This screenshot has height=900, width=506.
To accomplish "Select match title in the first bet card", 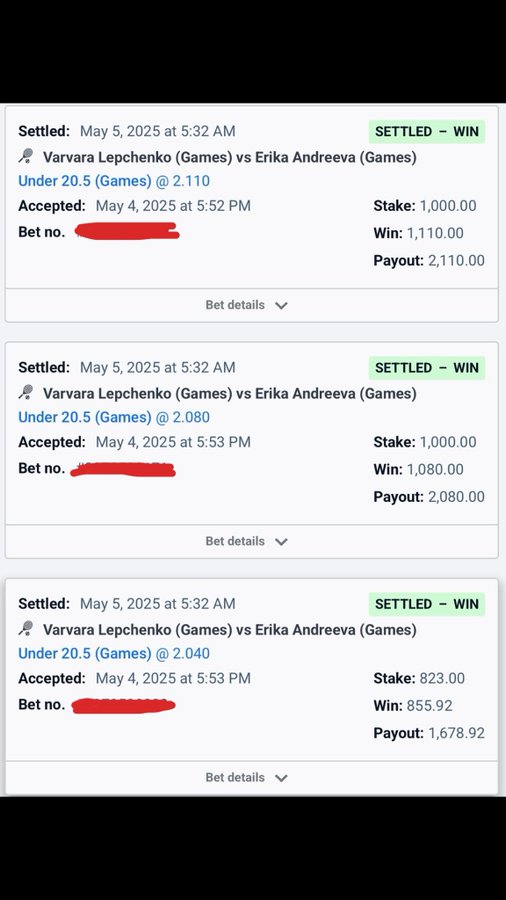I will tap(229, 157).
